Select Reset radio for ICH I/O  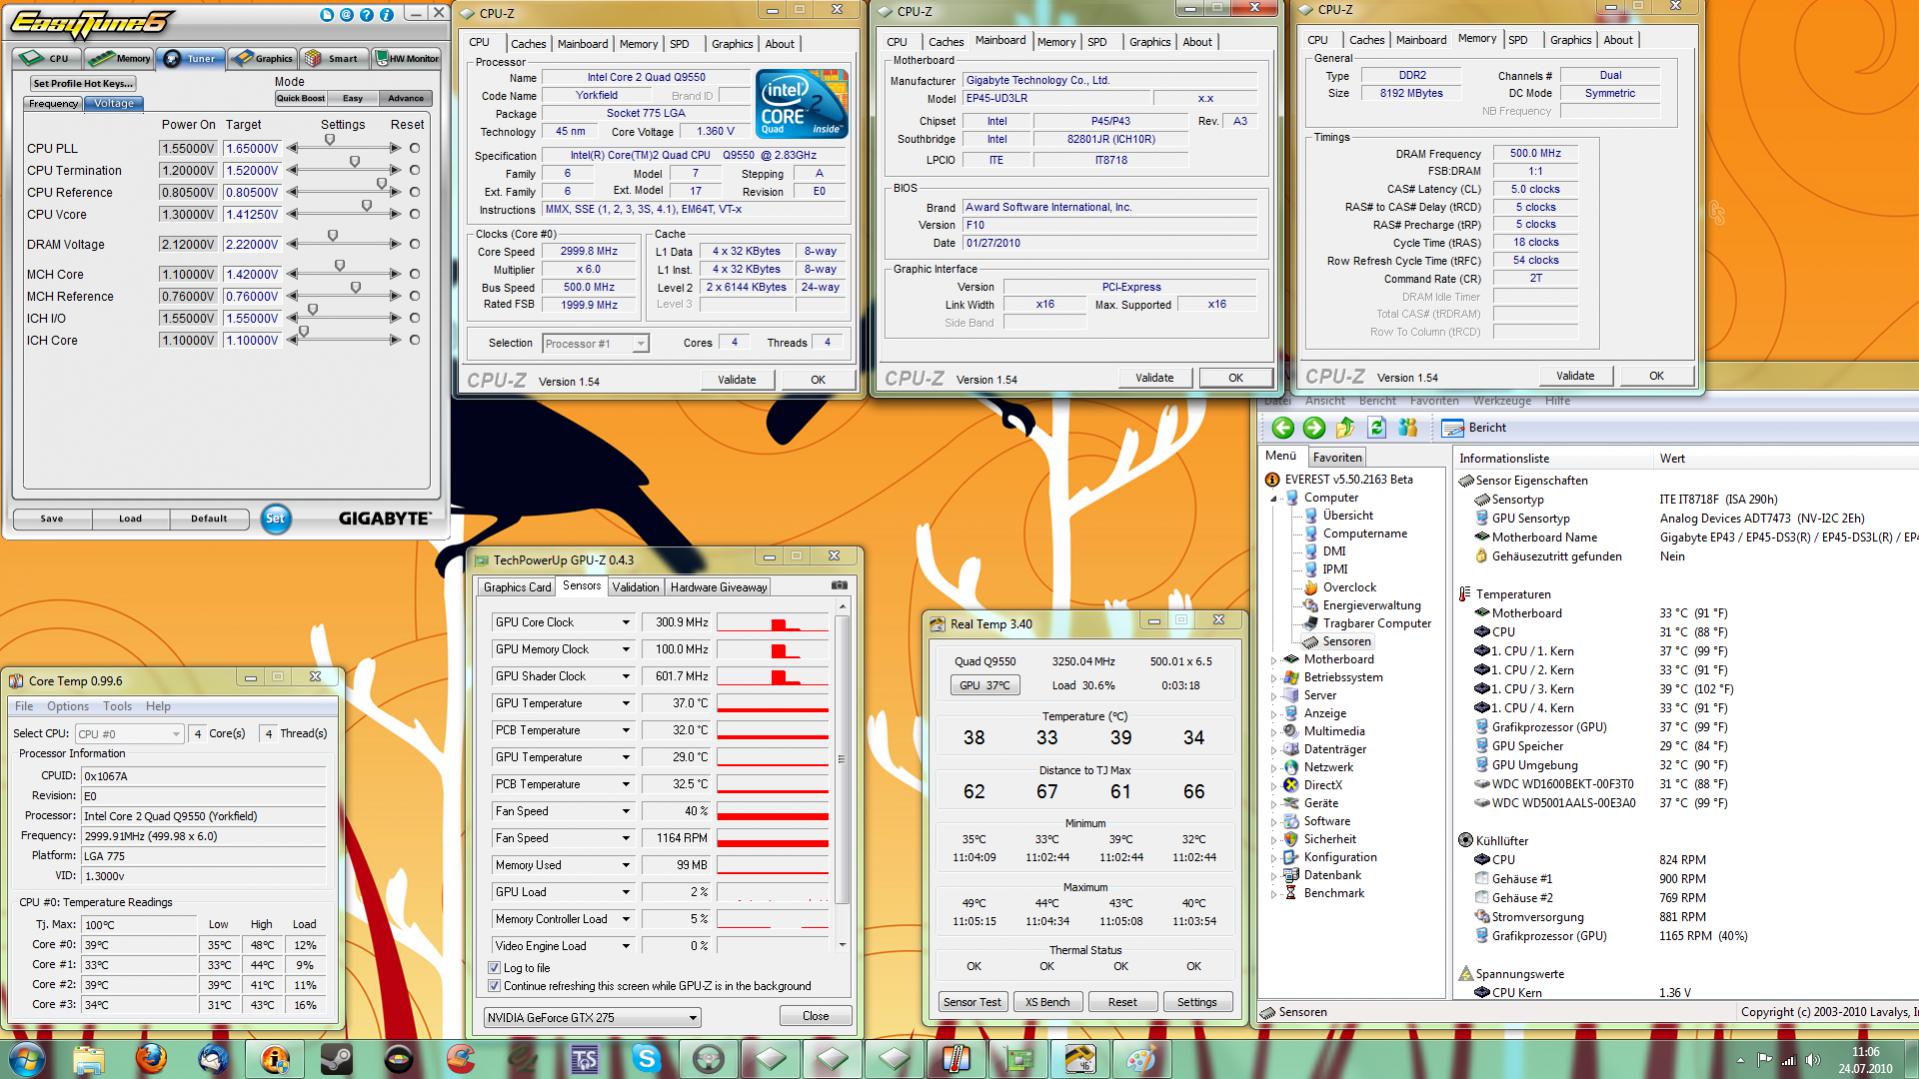click(x=414, y=318)
